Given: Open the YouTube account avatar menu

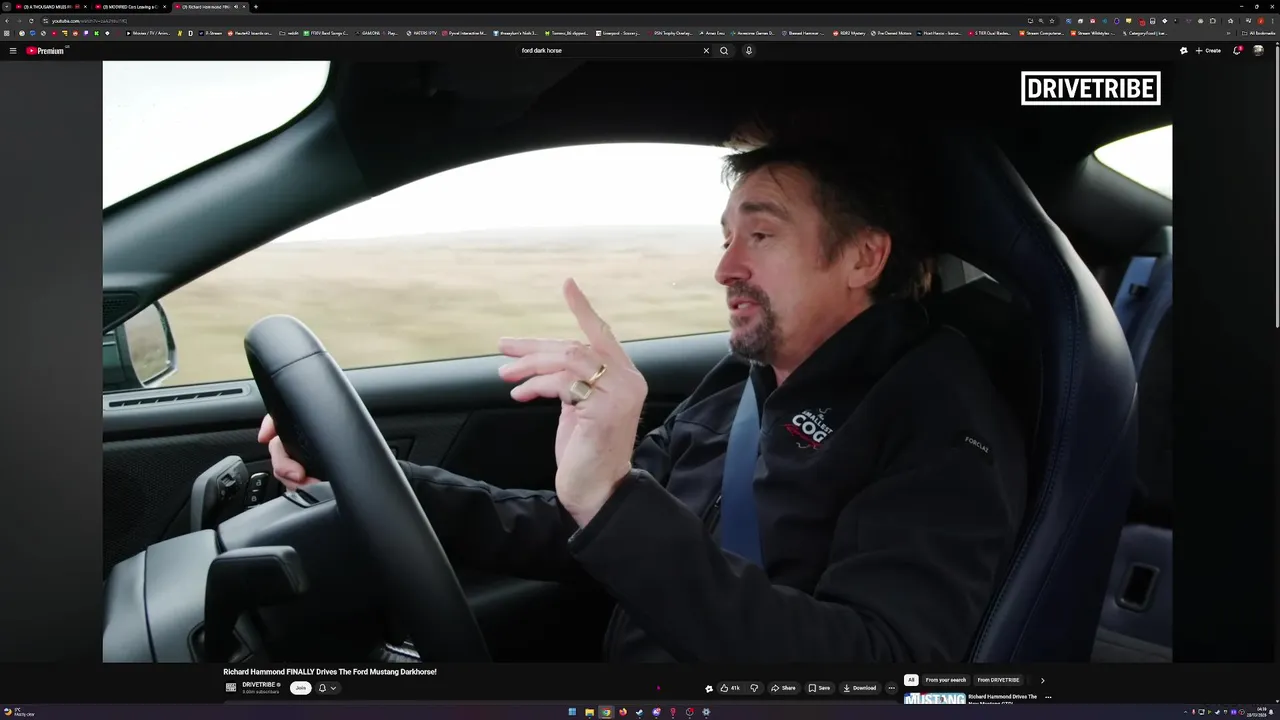Looking at the screenshot, I should [1258, 50].
